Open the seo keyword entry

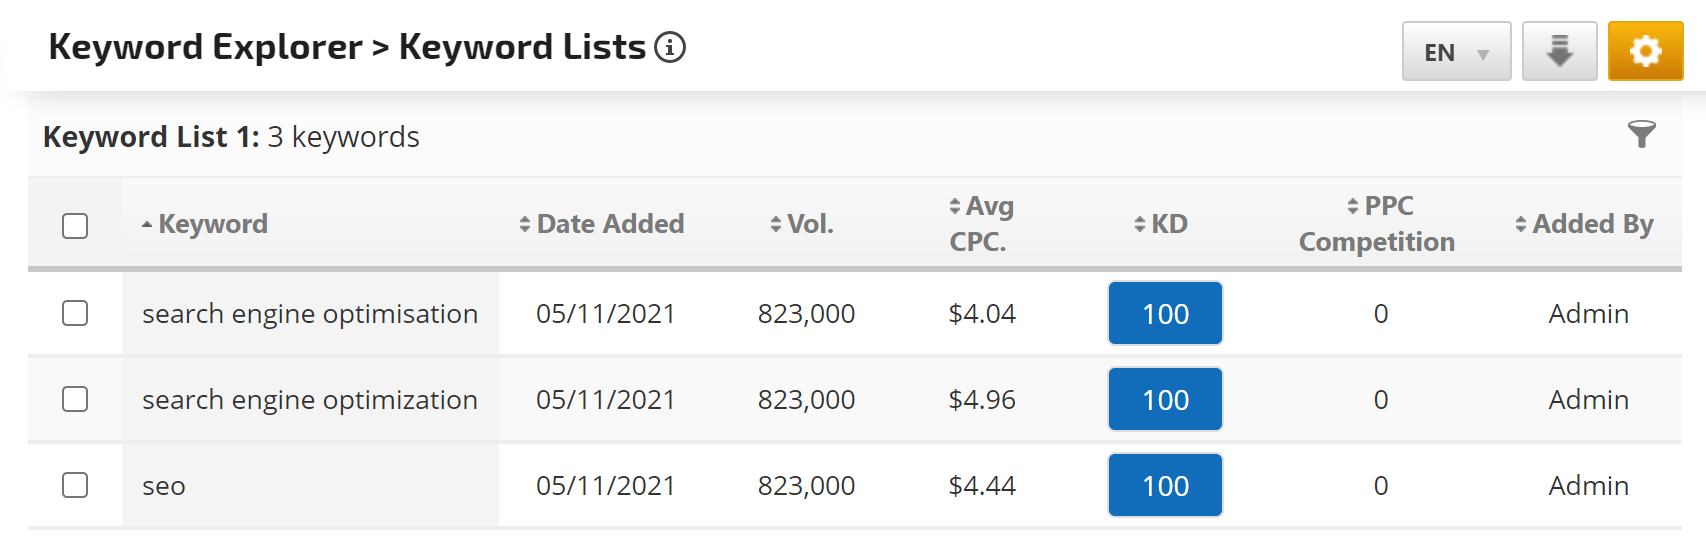click(x=164, y=486)
